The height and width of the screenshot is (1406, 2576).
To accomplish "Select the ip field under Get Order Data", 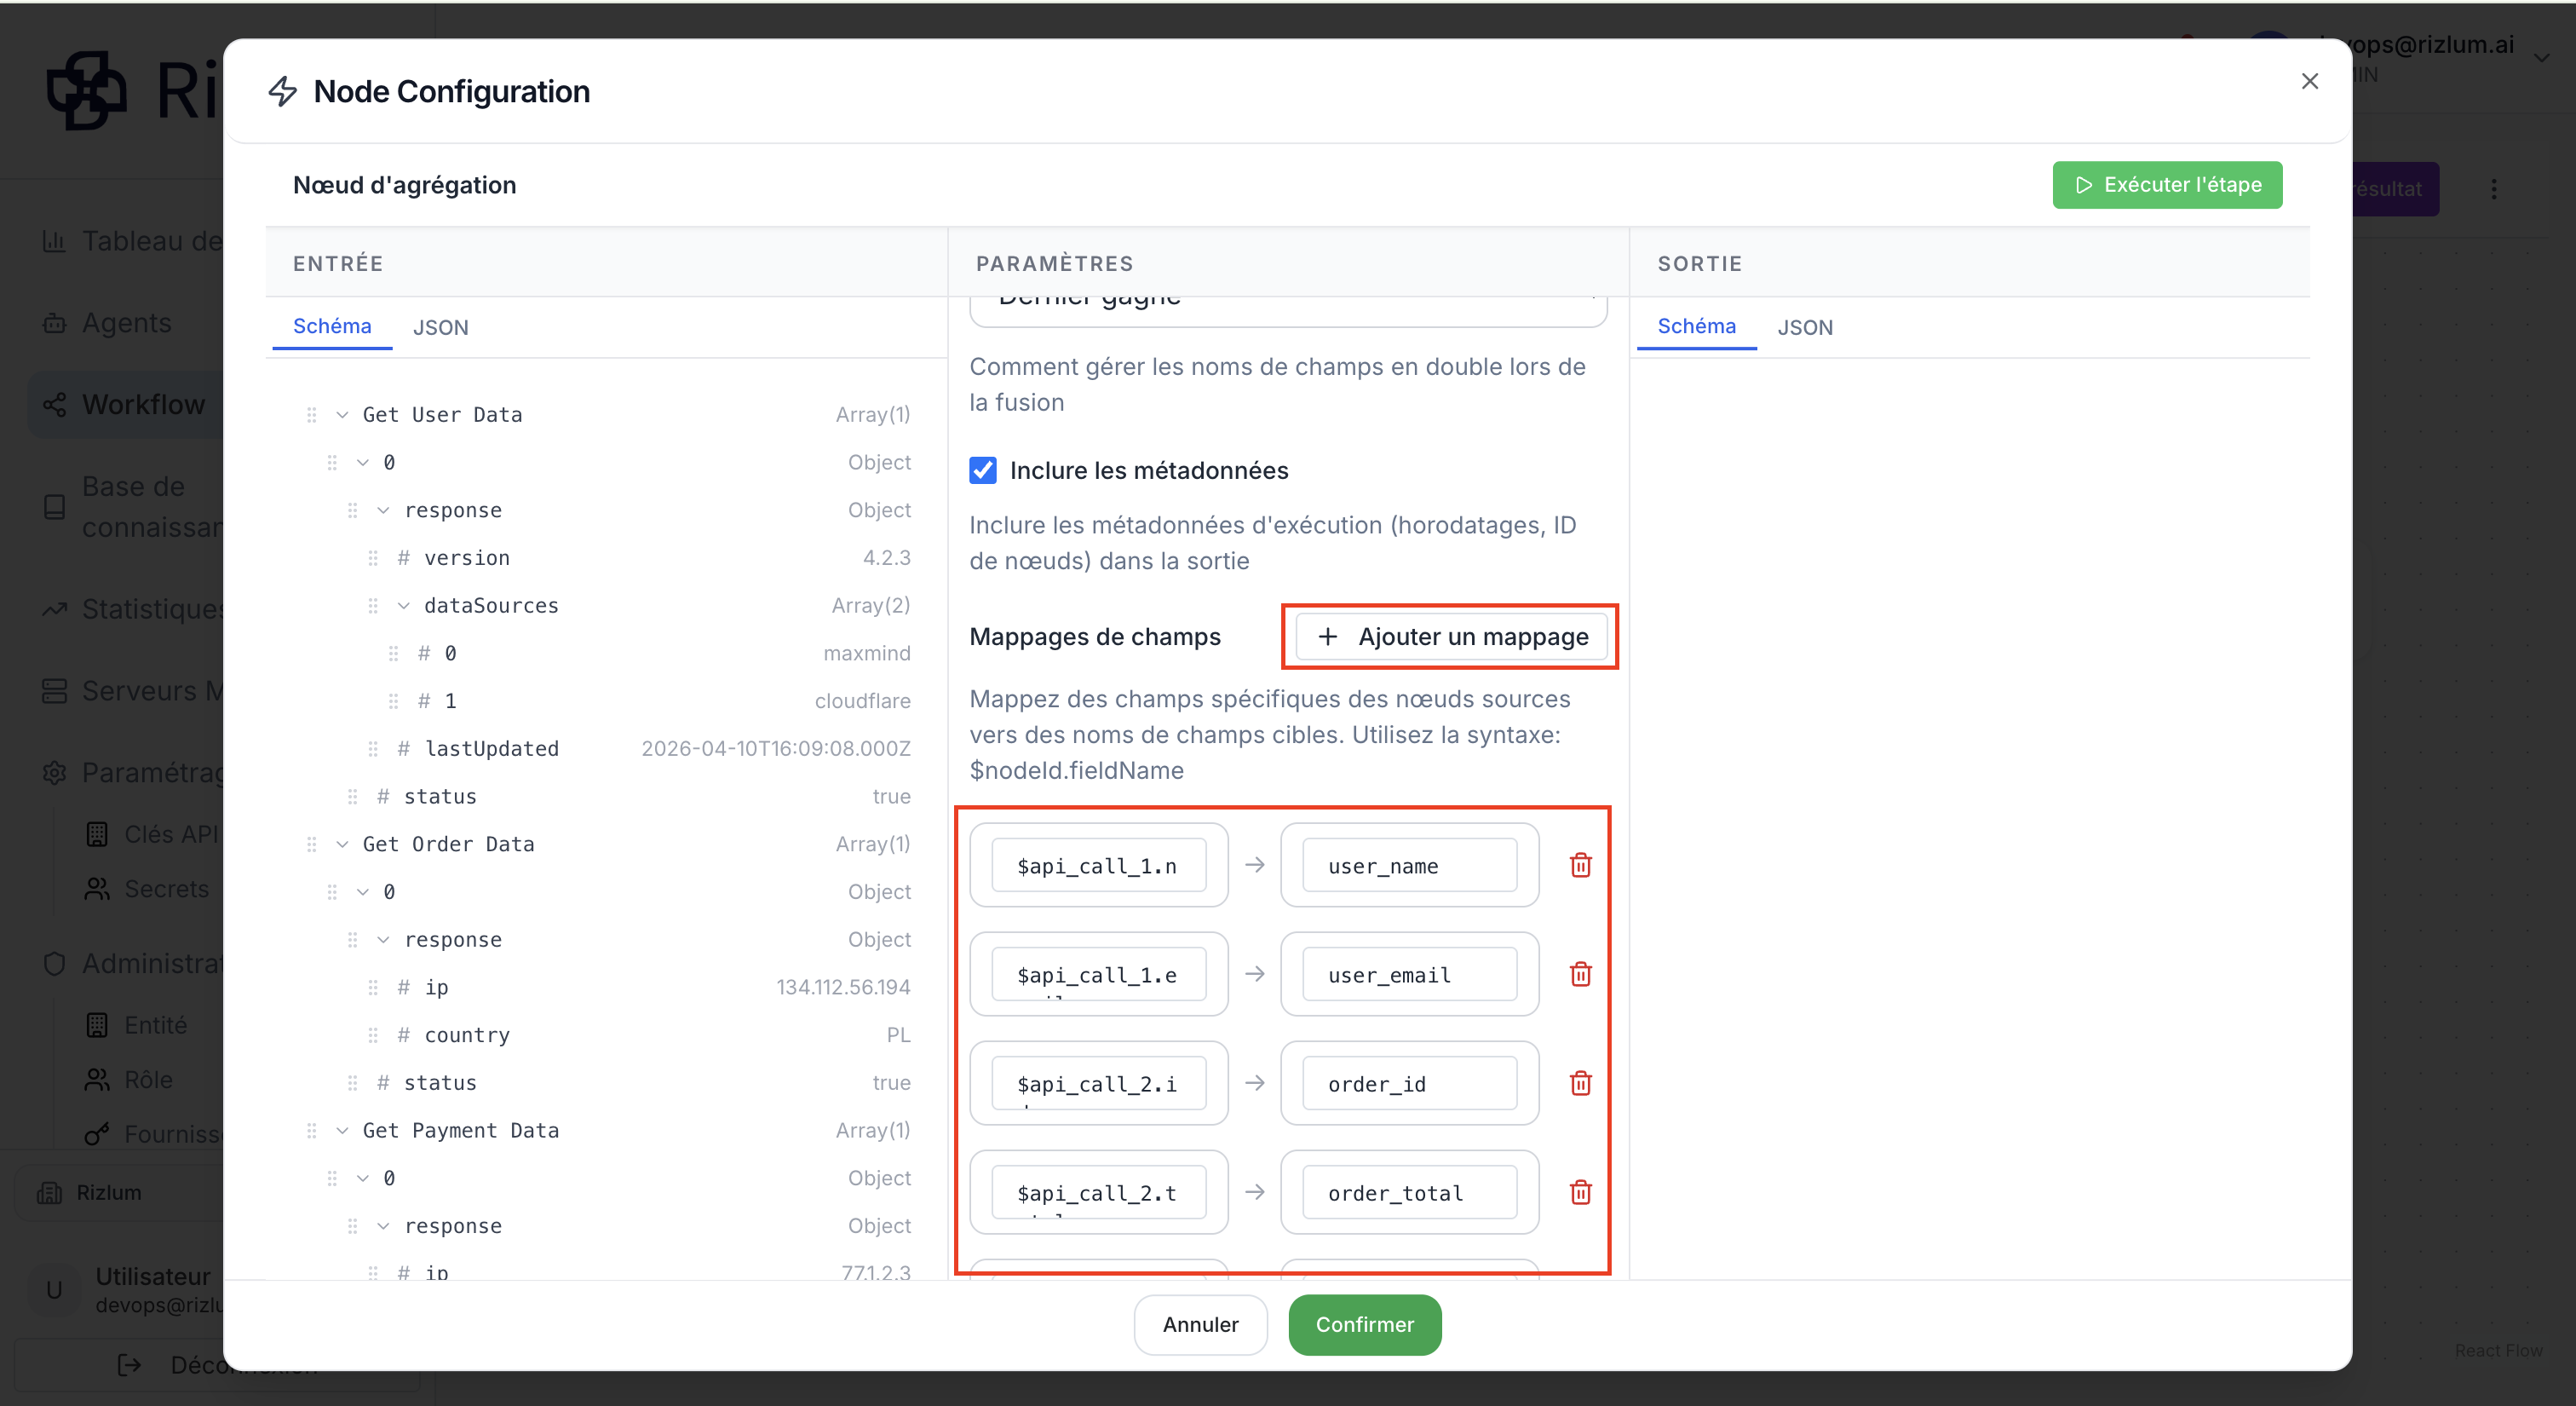I will point(639,987).
